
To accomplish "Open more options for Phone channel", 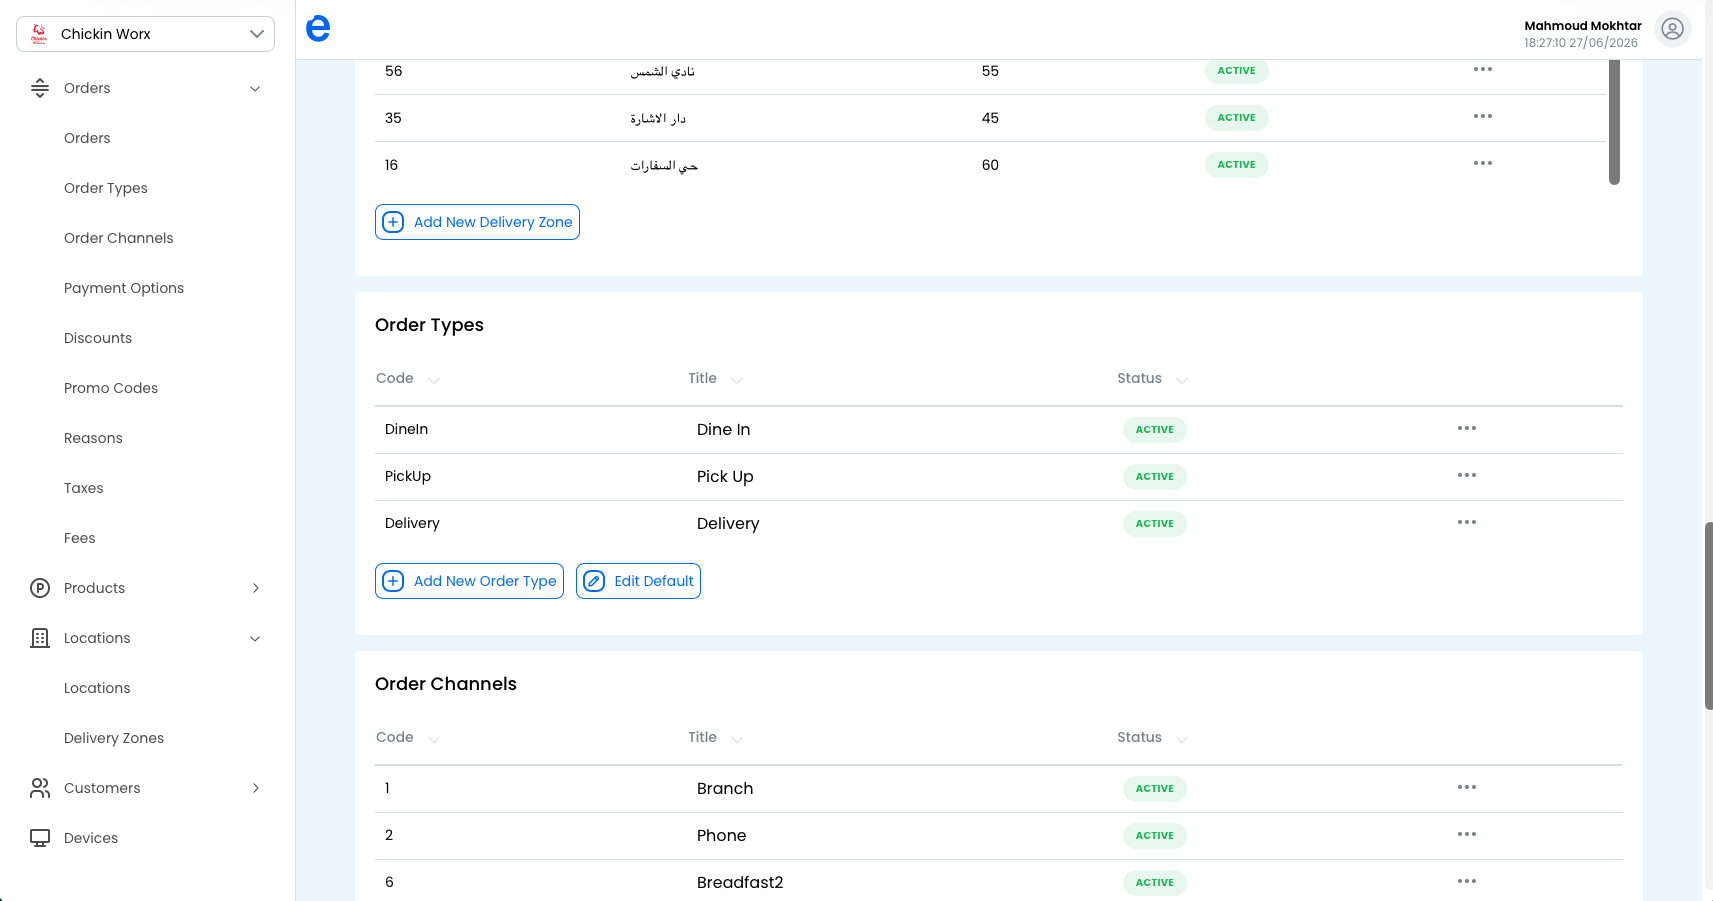I will point(1466,834).
